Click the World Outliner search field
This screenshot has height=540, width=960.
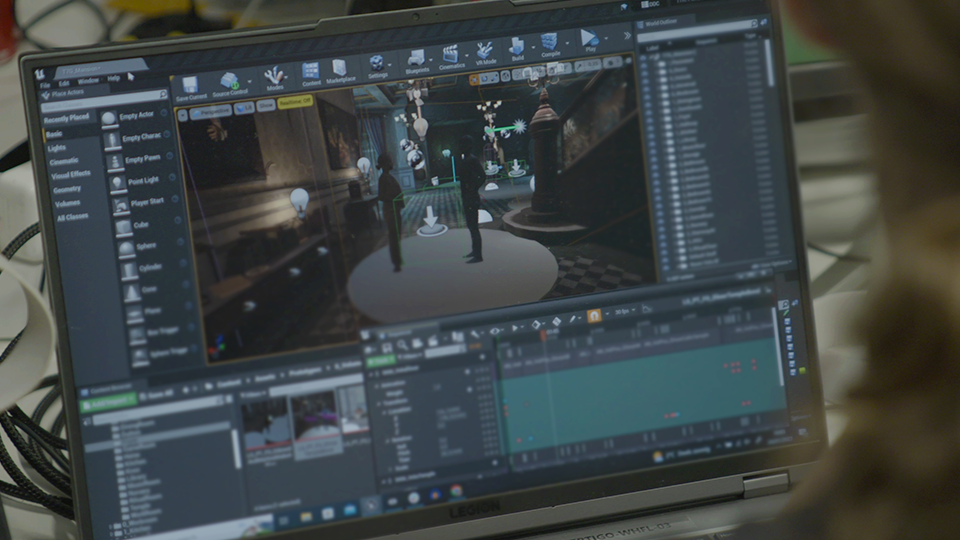point(698,30)
